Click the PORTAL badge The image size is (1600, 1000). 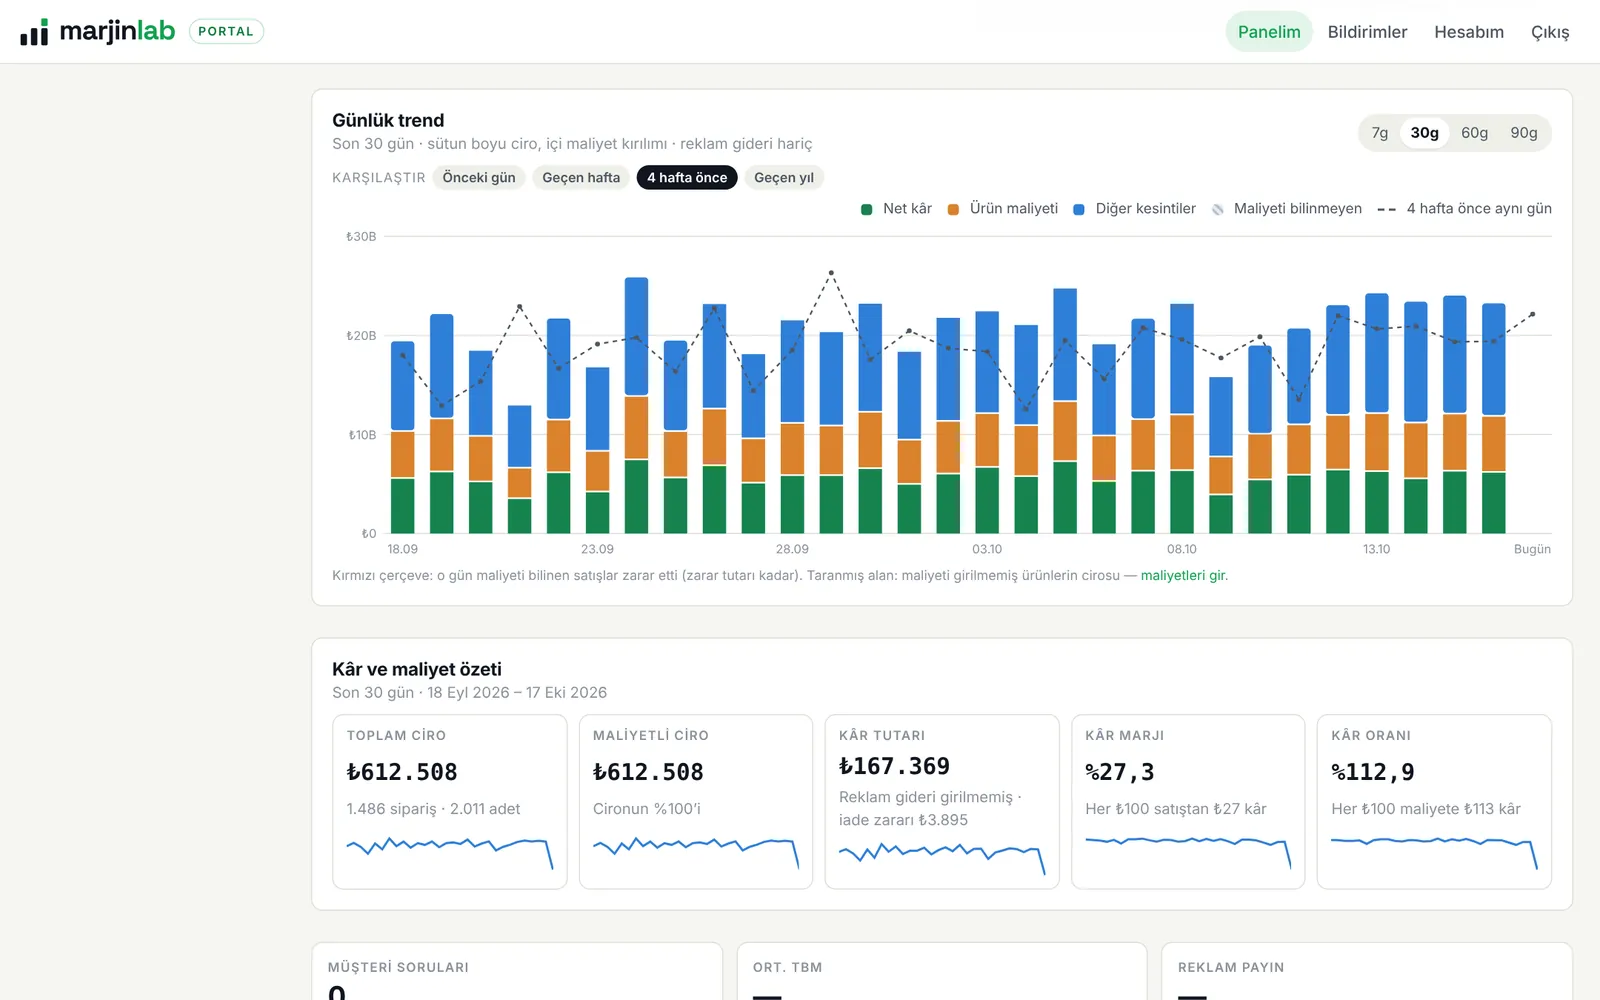pos(226,31)
